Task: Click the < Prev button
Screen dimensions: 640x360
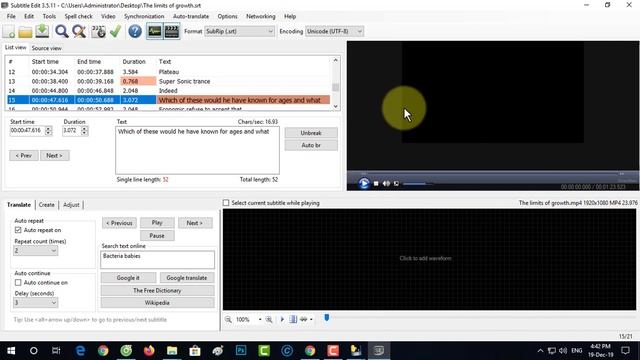Action: pos(24,156)
